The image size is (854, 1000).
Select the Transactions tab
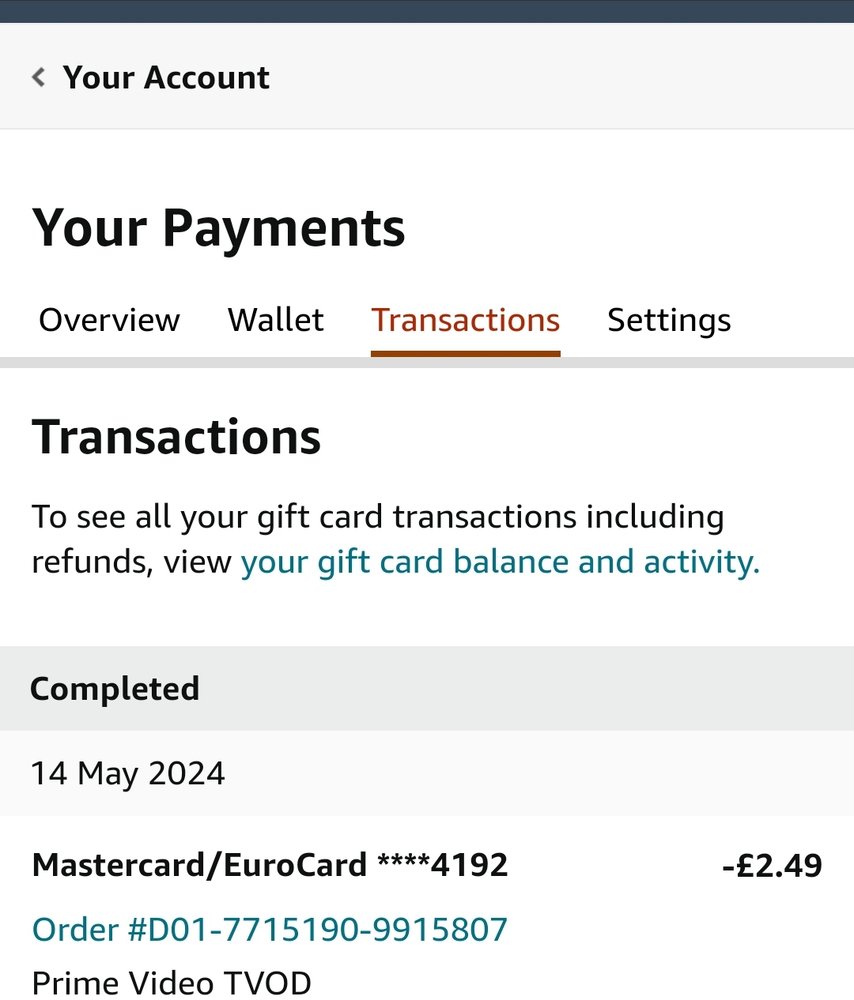pos(466,320)
